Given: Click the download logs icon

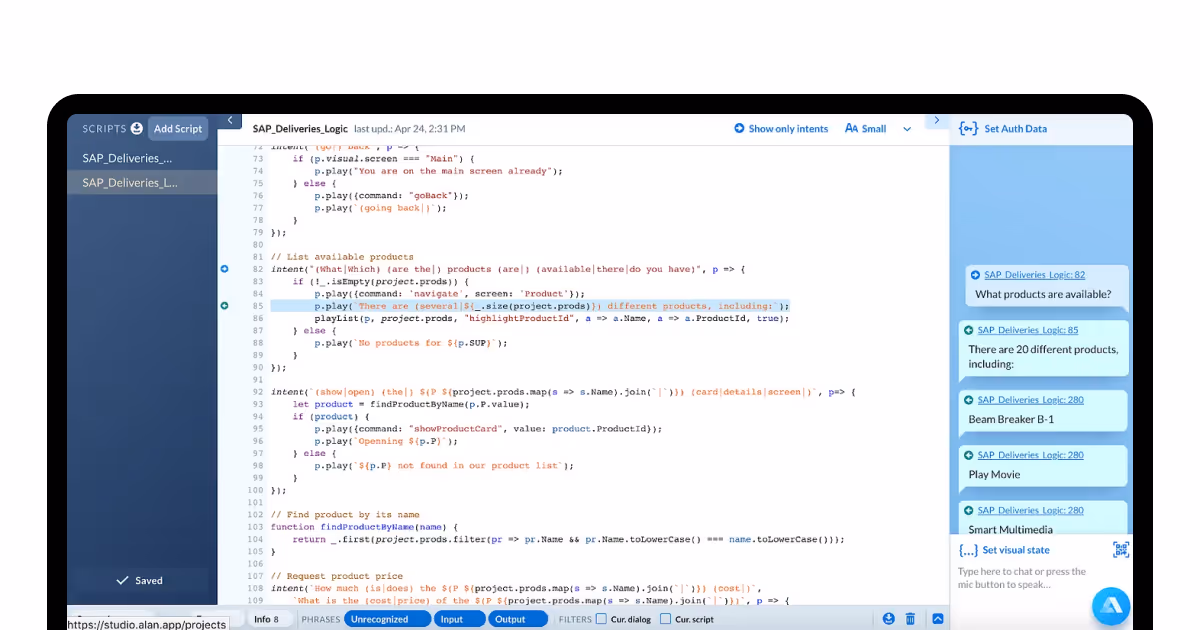Looking at the screenshot, I should pyautogui.click(x=889, y=619).
